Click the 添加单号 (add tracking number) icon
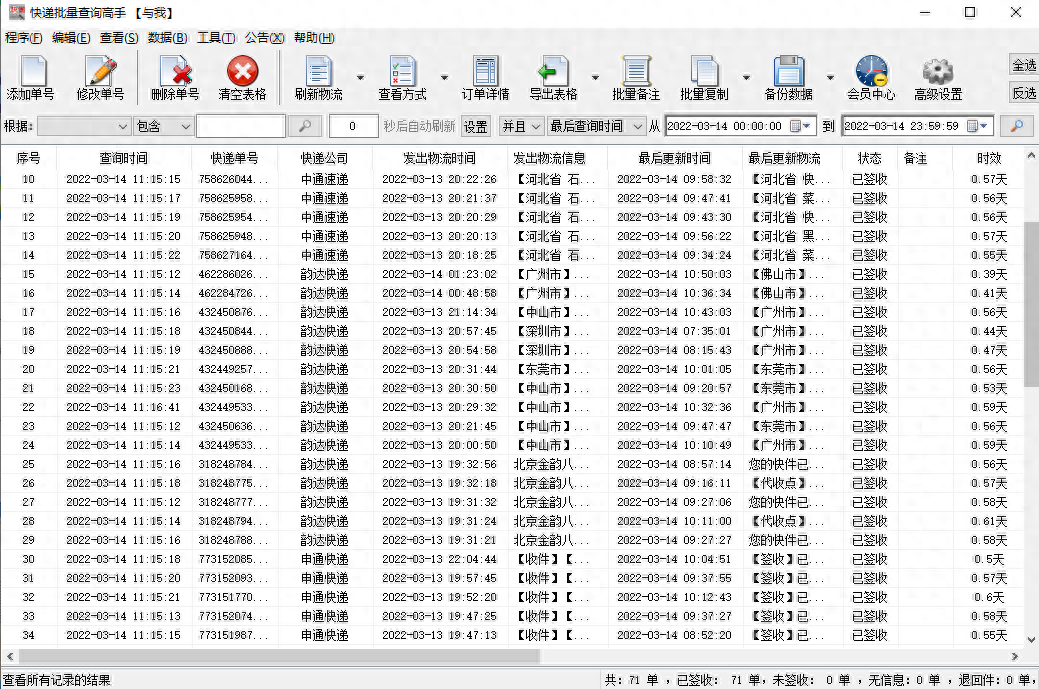1039x689 pixels. (x=31, y=73)
